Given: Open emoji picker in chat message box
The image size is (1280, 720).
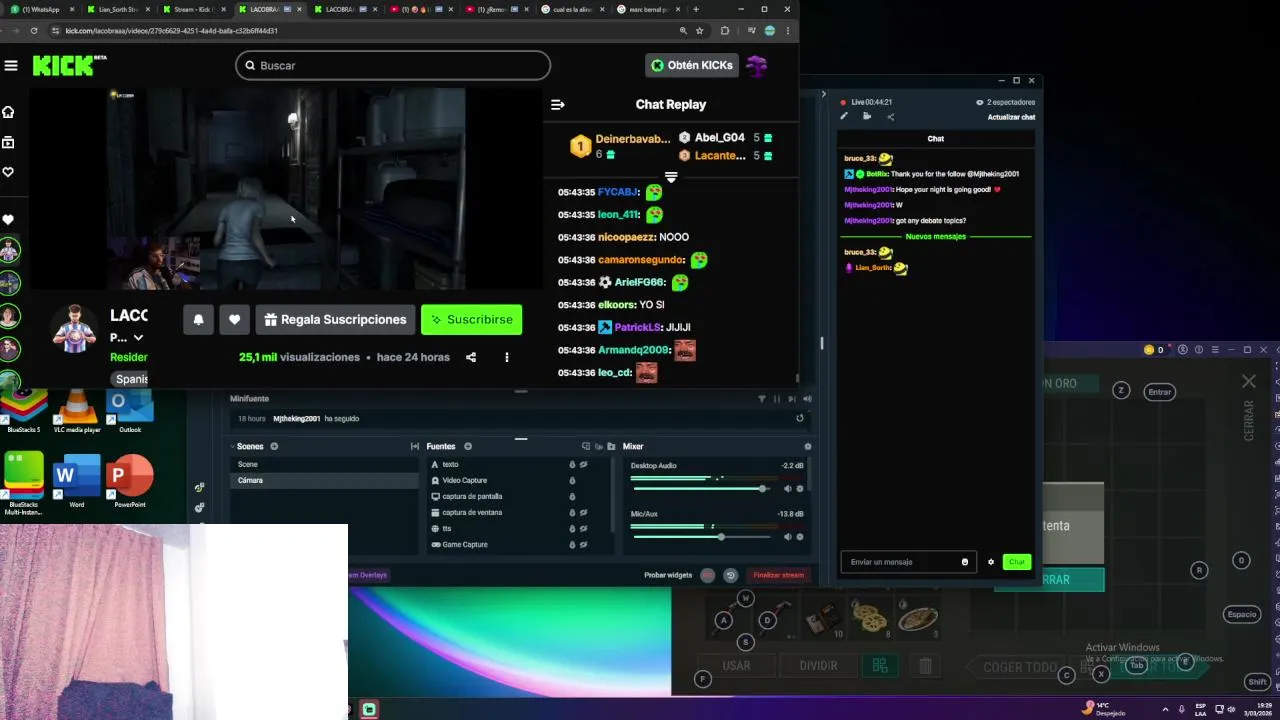Looking at the screenshot, I should click(x=965, y=562).
